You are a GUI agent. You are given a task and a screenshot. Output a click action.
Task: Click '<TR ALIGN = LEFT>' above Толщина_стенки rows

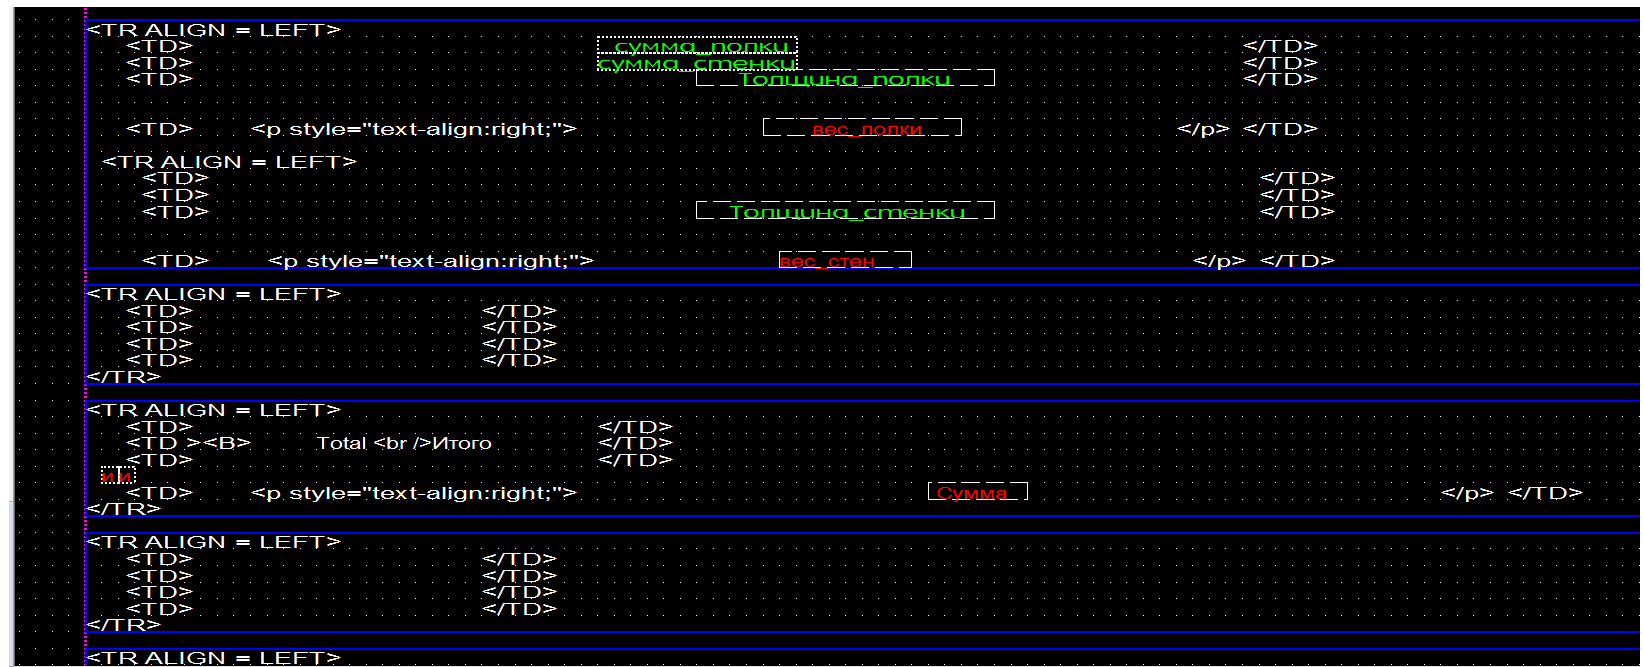click(x=229, y=162)
